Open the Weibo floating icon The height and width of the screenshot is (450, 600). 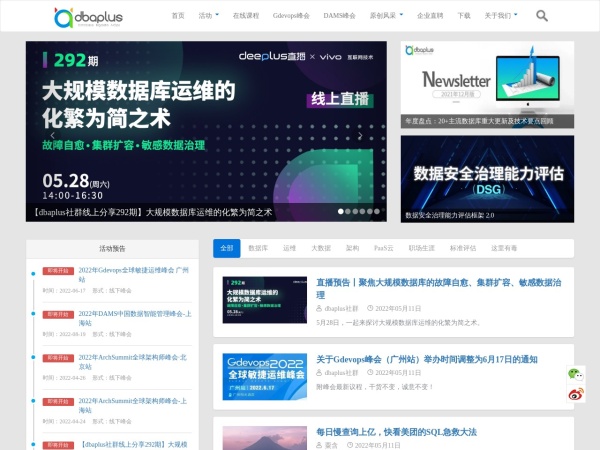coord(576,394)
